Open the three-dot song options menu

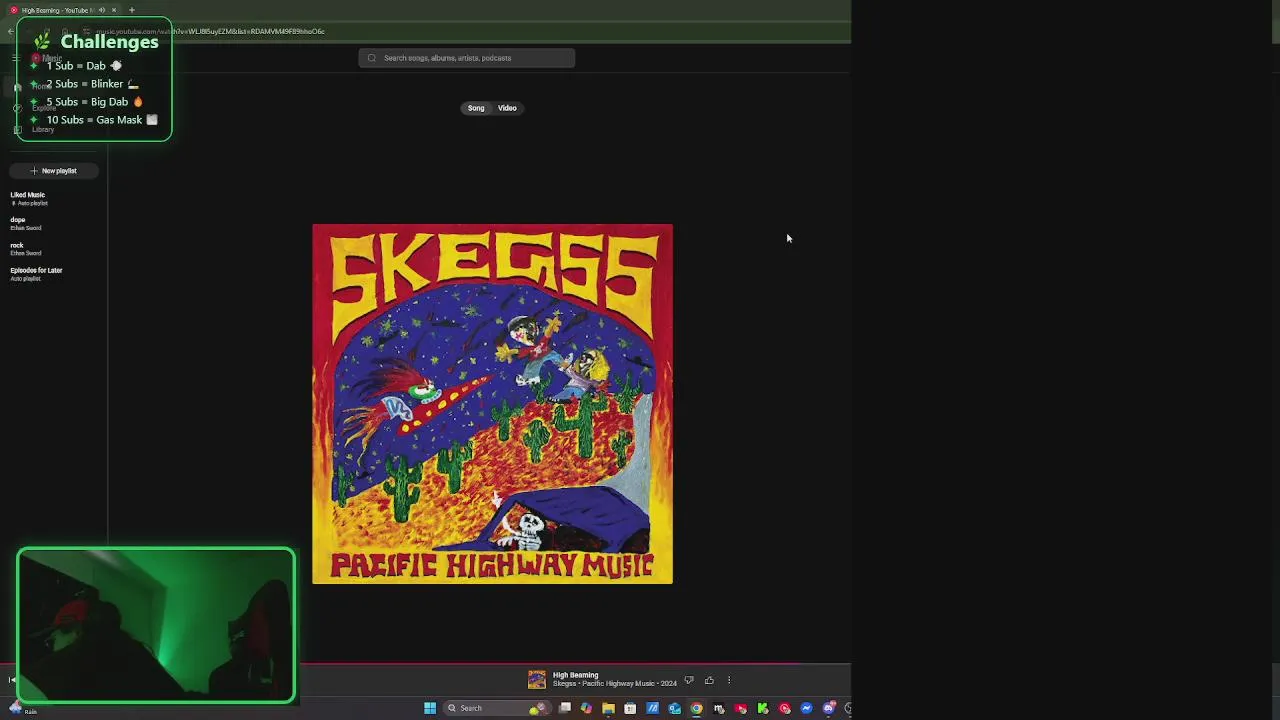pos(728,680)
